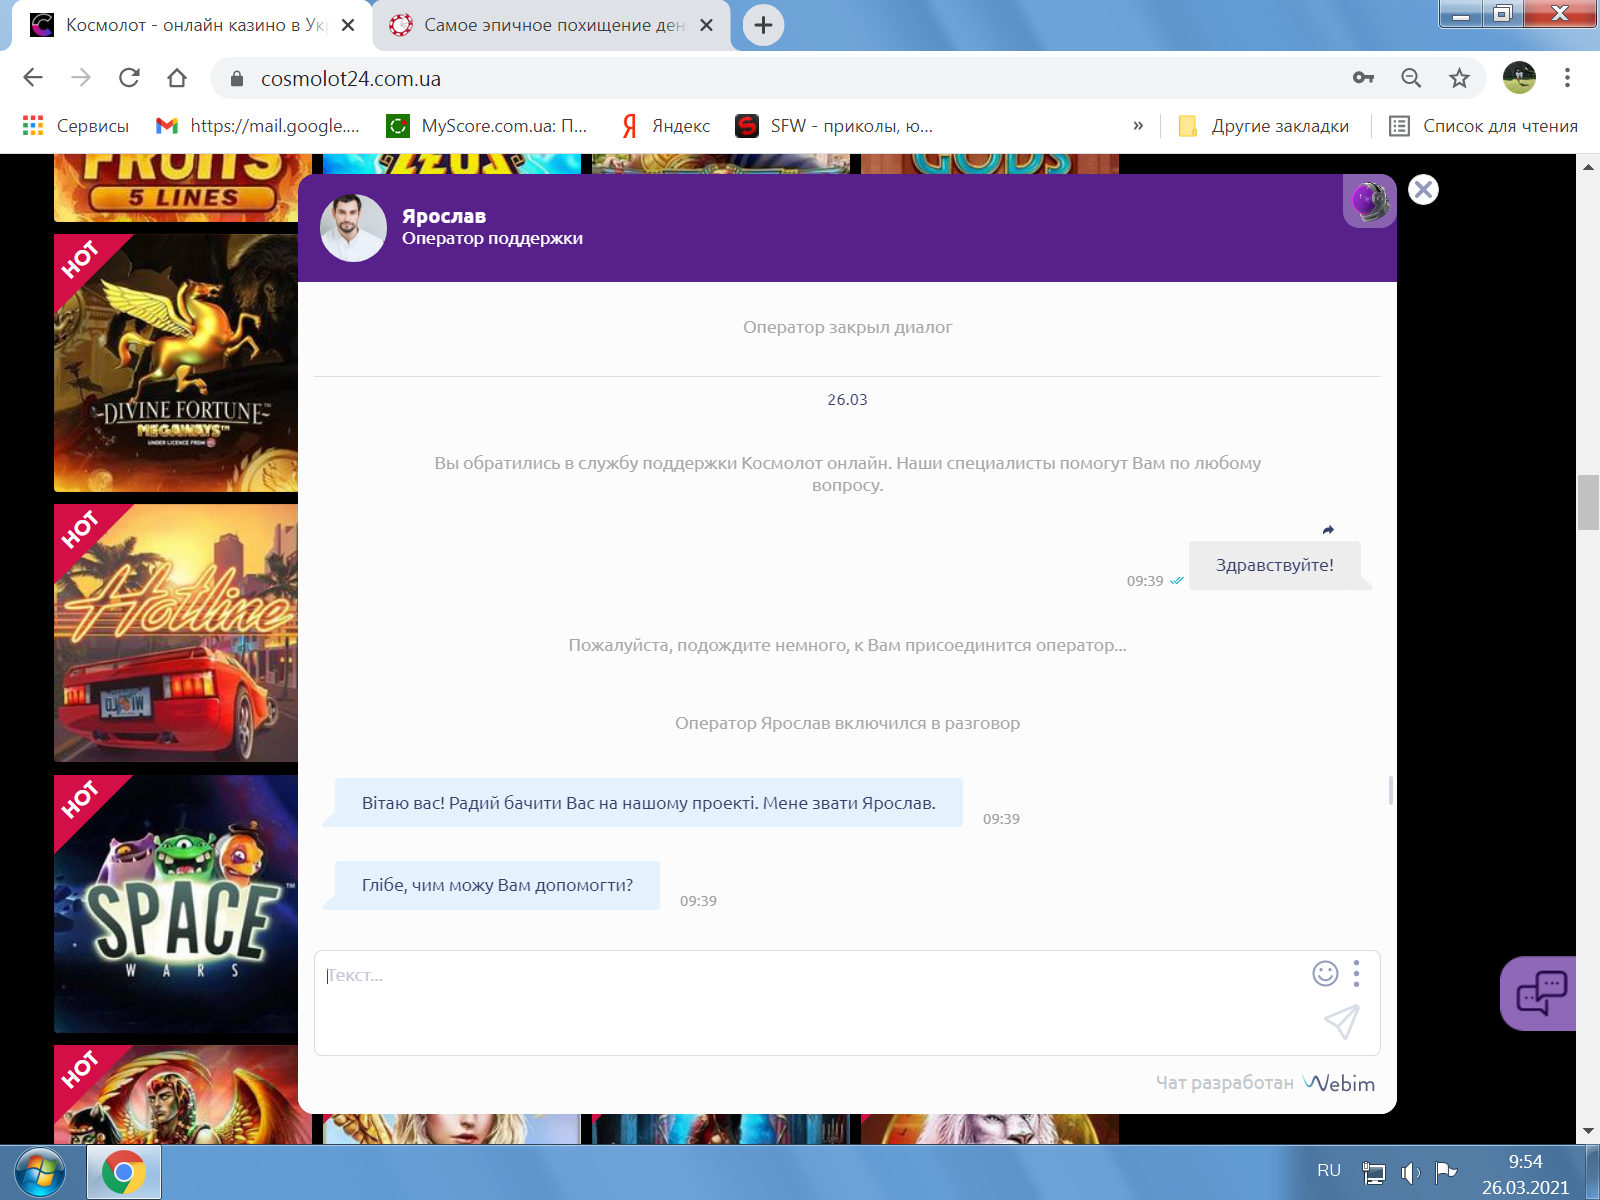The width and height of the screenshot is (1600, 1200).
Task: Open the Hotline game thumbnail
Action: [x=176, y=633]
